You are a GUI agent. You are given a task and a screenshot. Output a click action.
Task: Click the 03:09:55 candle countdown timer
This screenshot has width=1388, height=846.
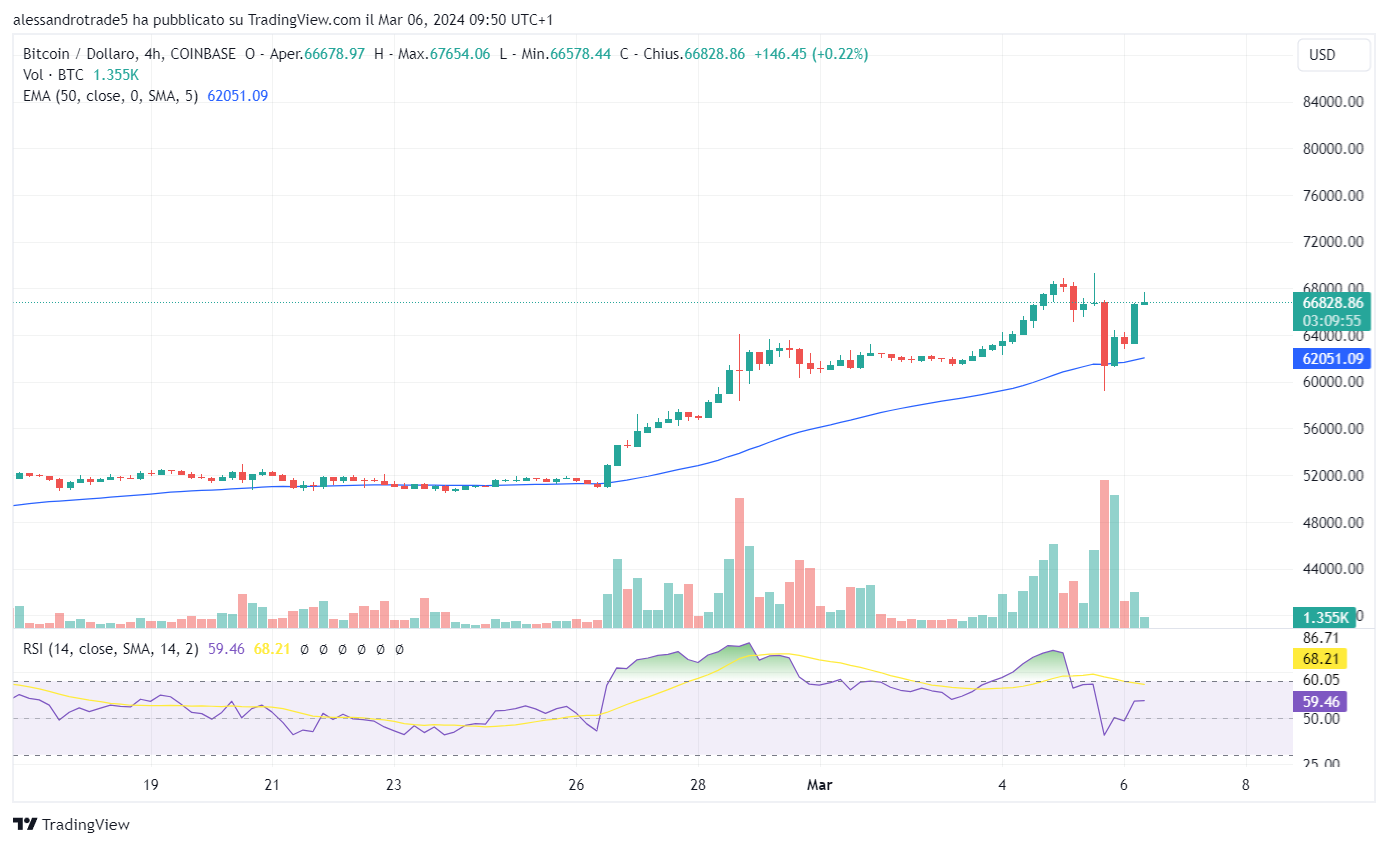point(1331,321)
